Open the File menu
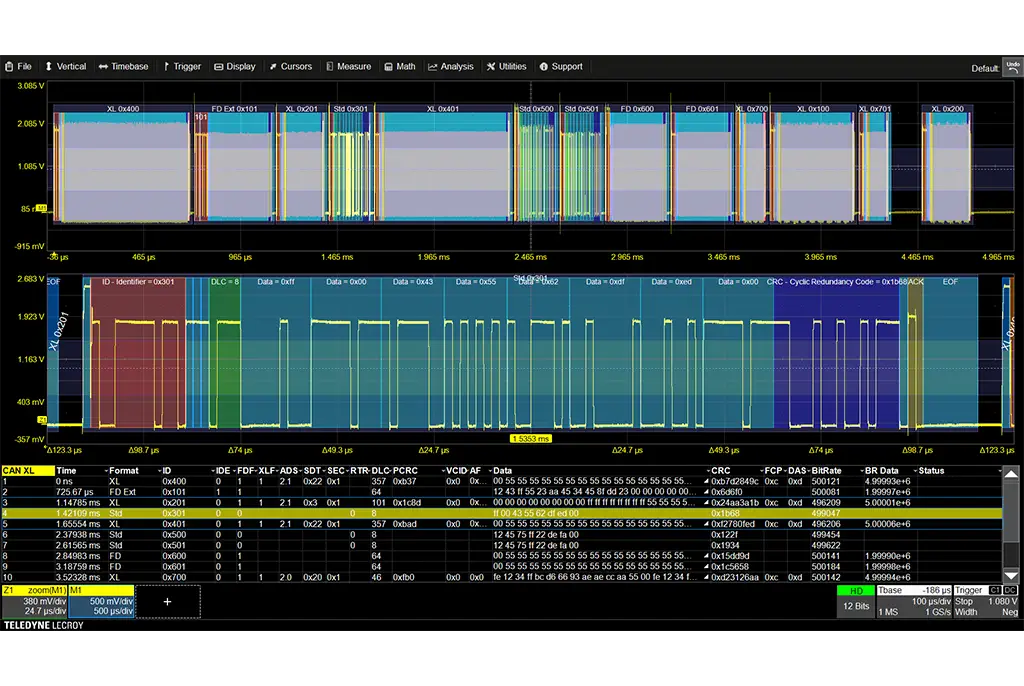 click(x=18, y=67)
